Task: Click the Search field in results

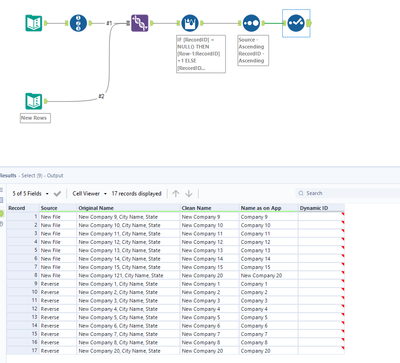Action: [x=348, y=193]
